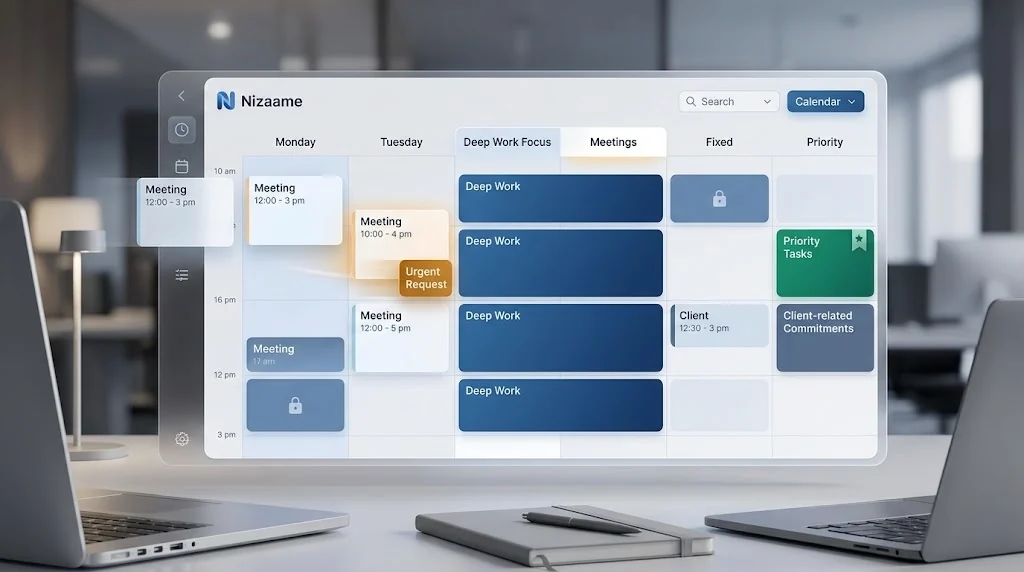This screenshot has width=1024, height=572.
Task: Open the bottom Deep Work block
Action: point(560,405)
